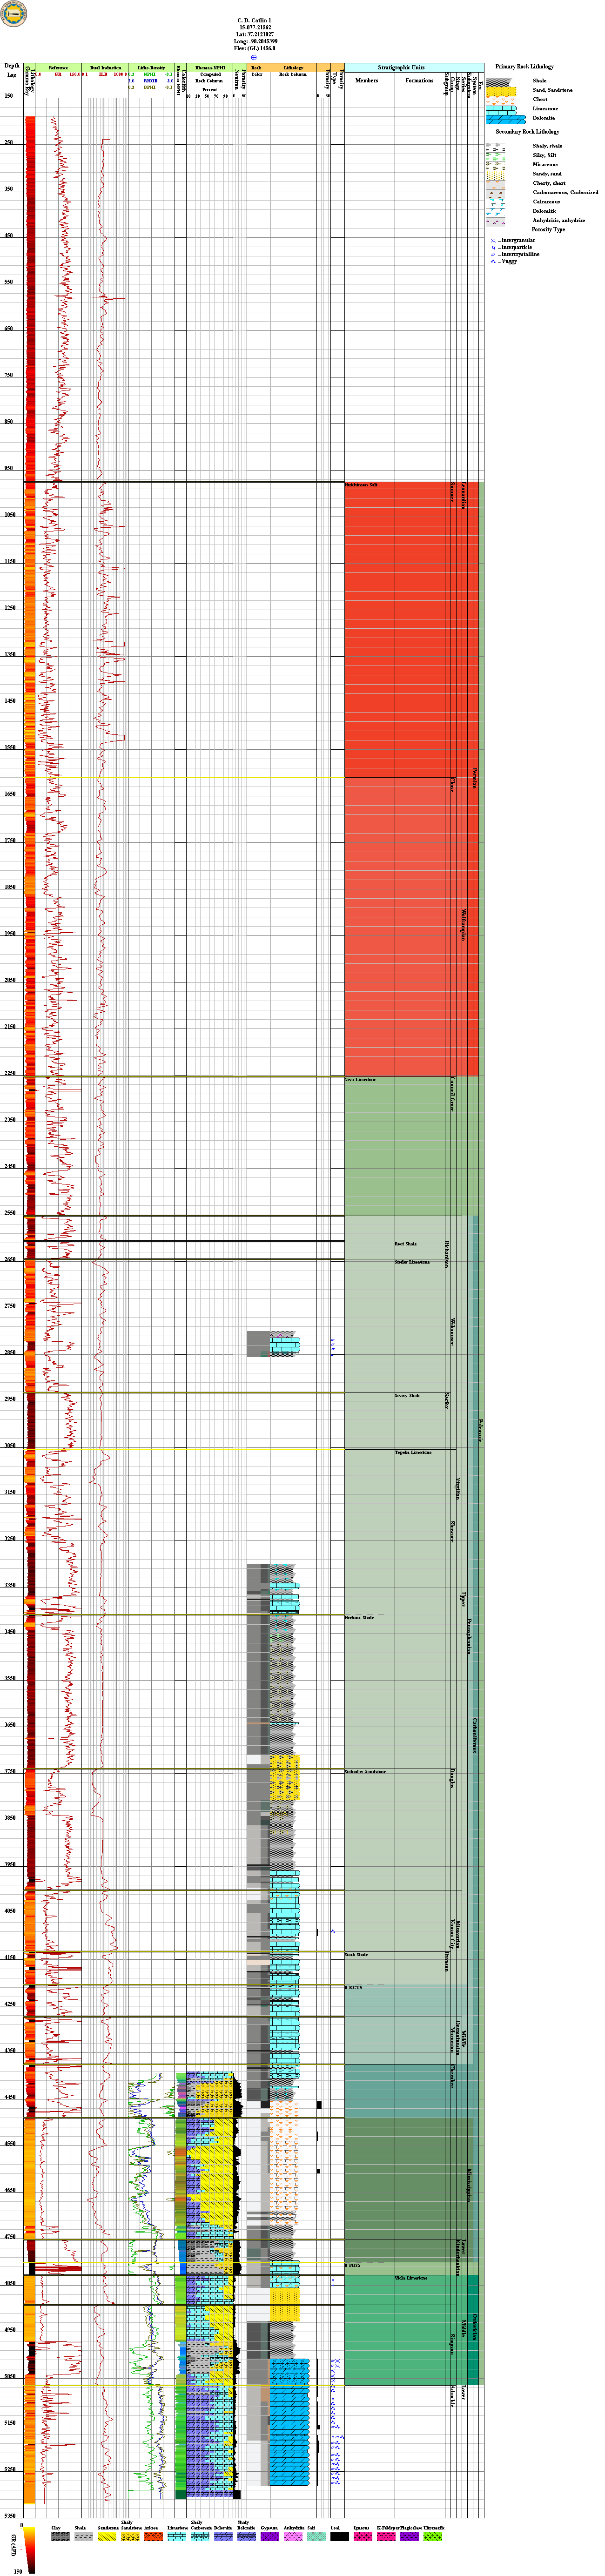605x2576 pixels.
Task: Click the Sand, Sandstone yellow dotted pattern swatch
Action: [501, 92]
